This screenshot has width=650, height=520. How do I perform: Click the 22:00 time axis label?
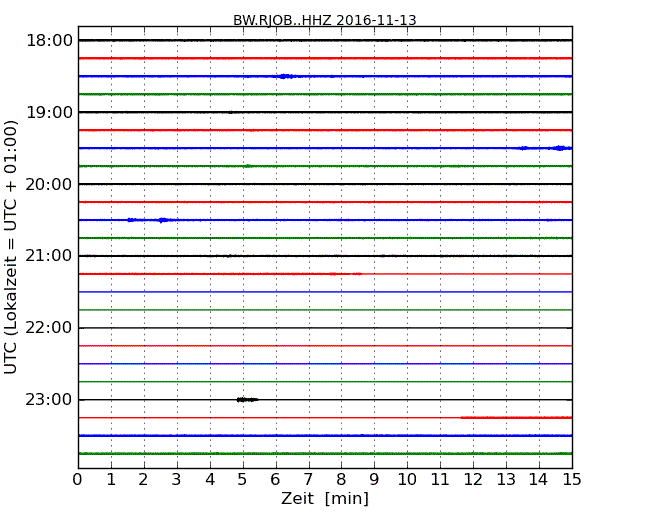[x=49, y=328]
